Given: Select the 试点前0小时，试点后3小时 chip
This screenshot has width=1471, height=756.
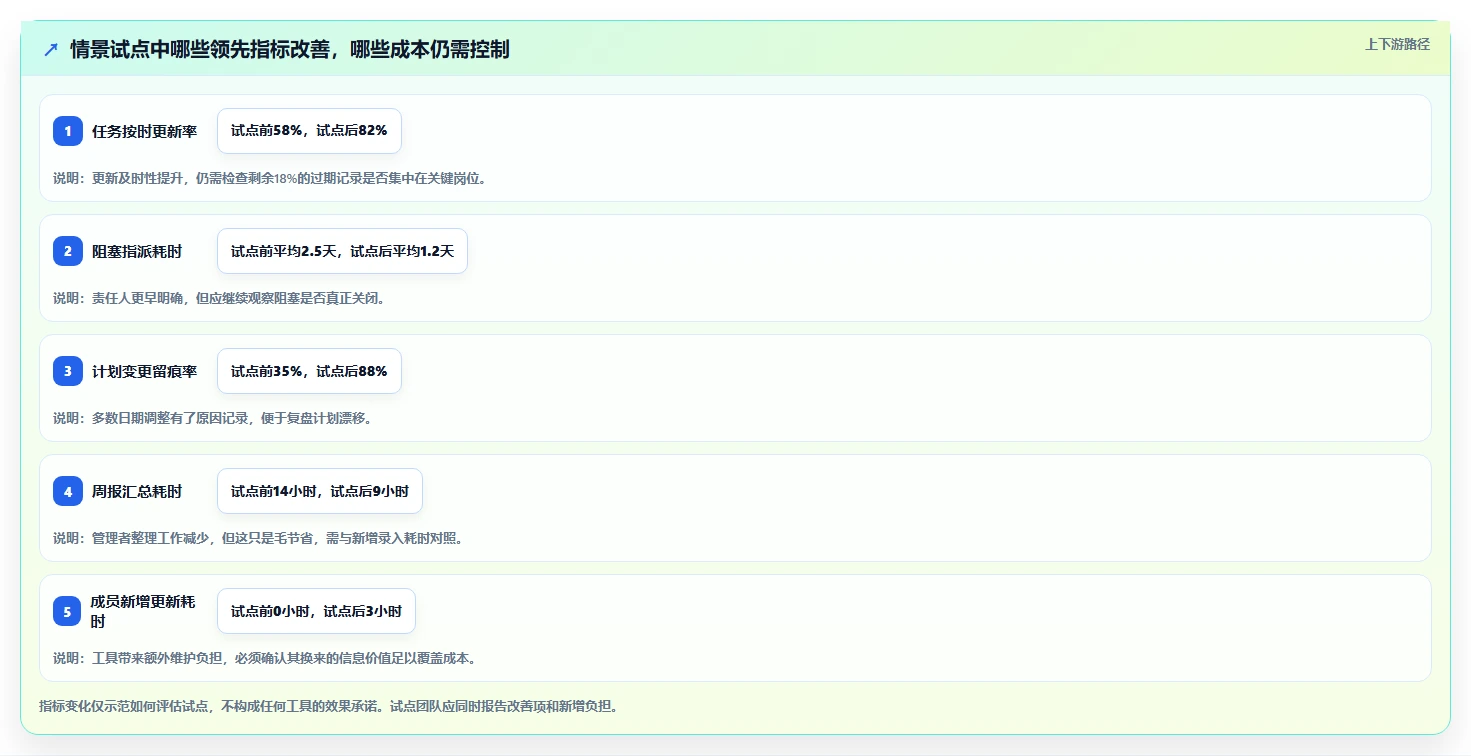Looking at the screenshot, I should pos(316,611).
